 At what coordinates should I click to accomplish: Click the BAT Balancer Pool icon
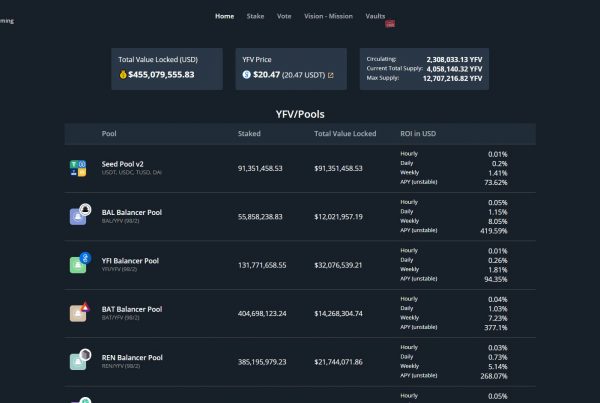tap(80, 312)
